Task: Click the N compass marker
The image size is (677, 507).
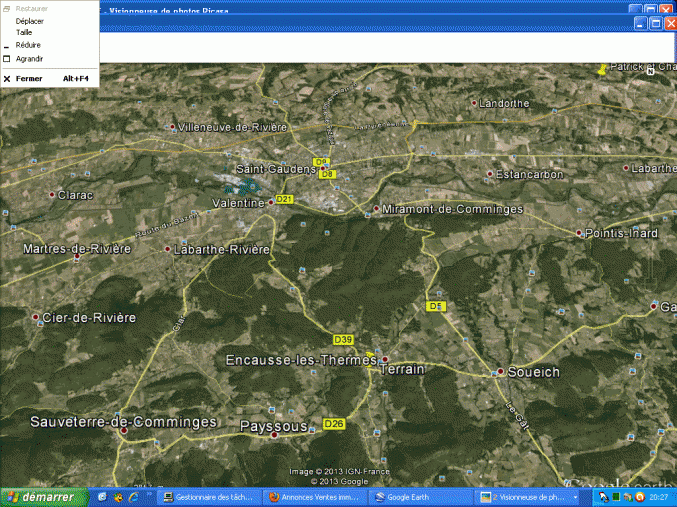Action: coord(650,71)
